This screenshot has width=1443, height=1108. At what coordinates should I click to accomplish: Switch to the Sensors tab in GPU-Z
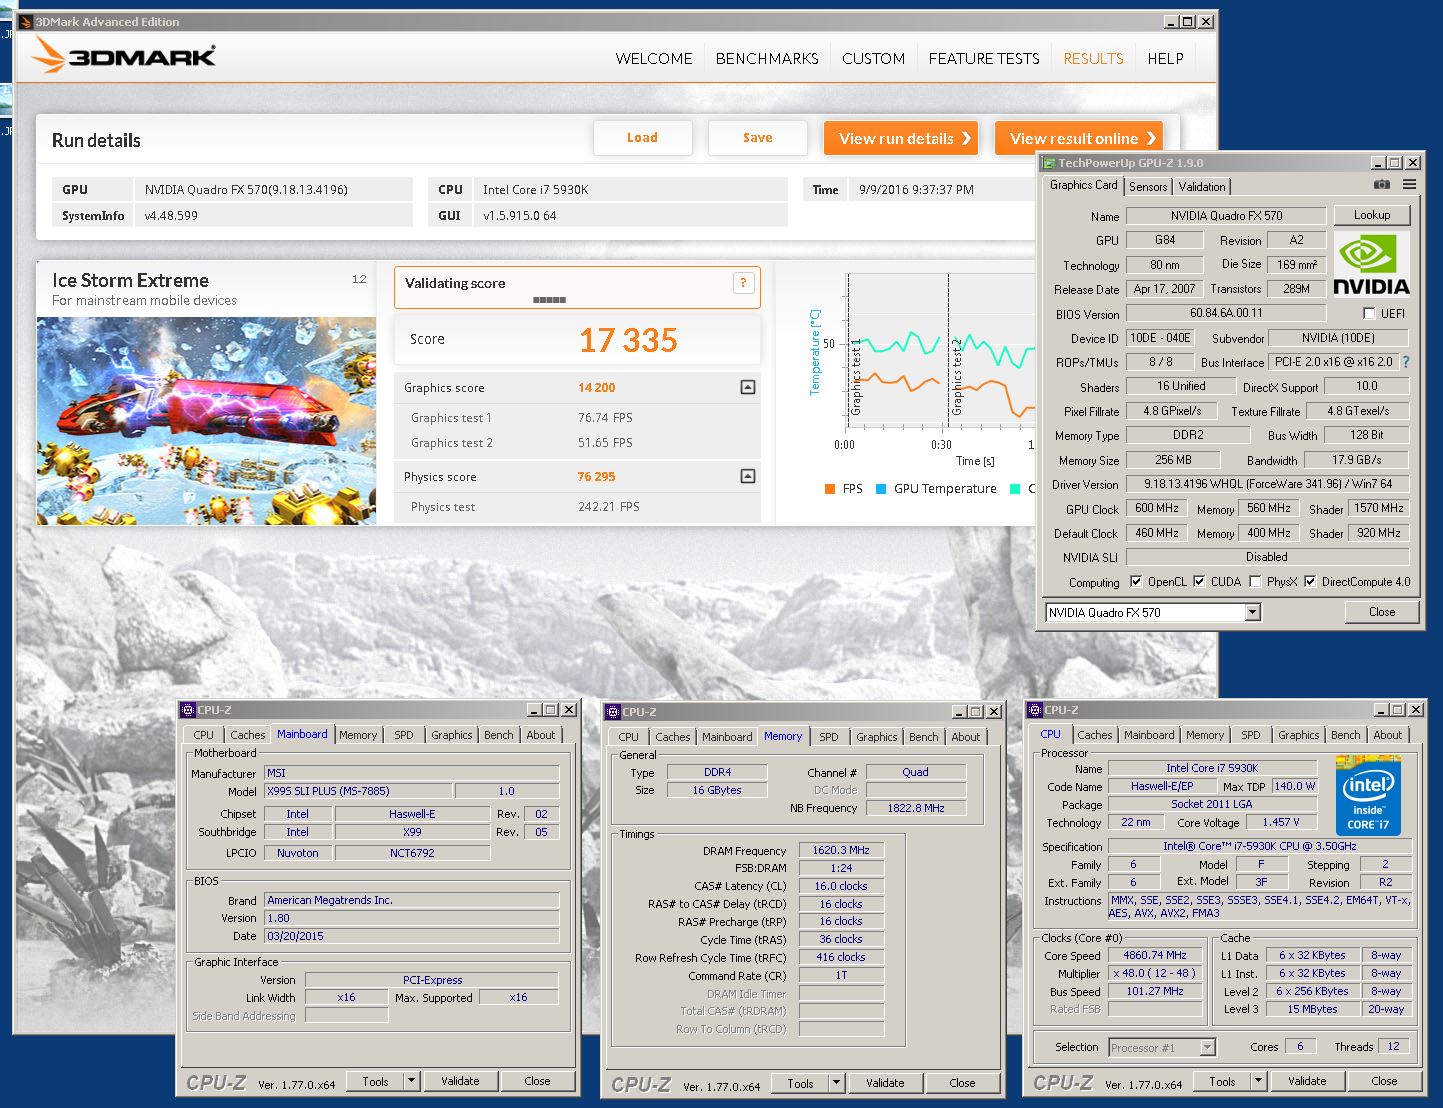tap(1148, 186)
